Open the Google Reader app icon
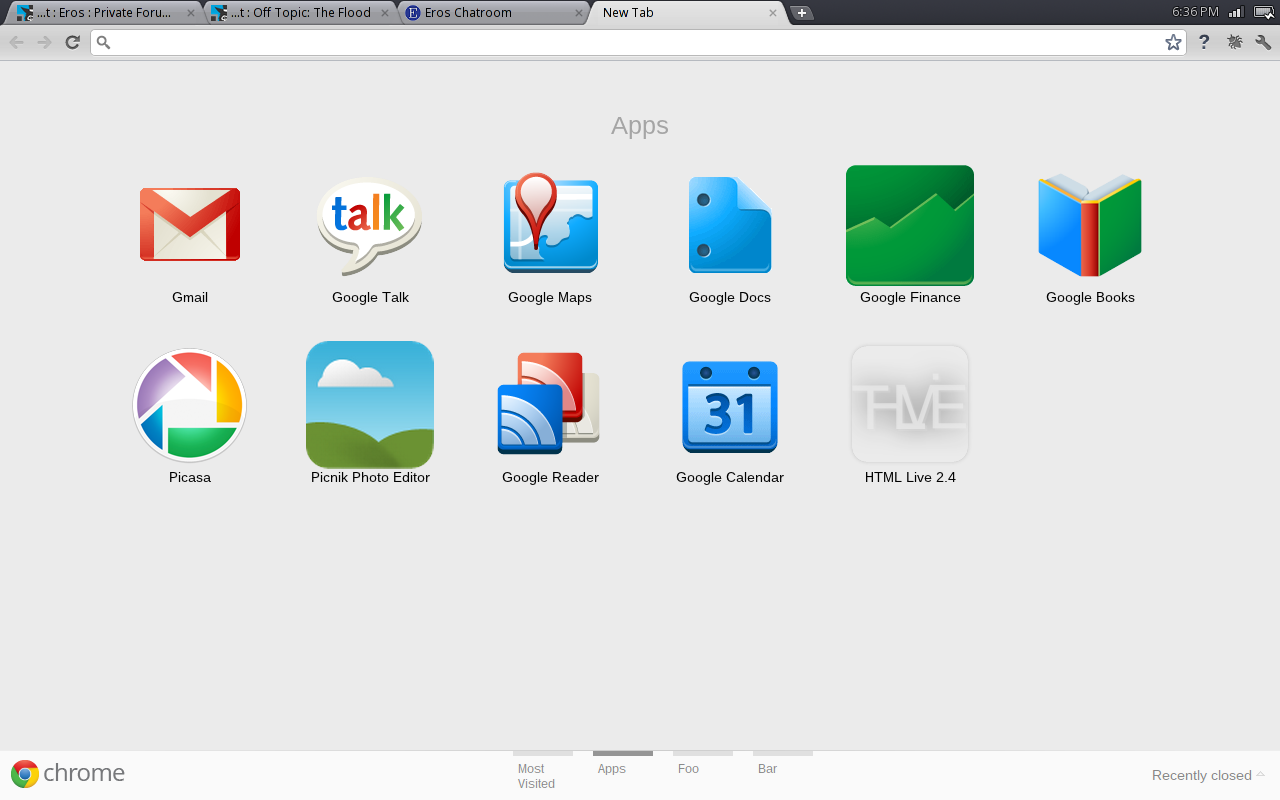The image size is (1280, 800). click(549, 403)
